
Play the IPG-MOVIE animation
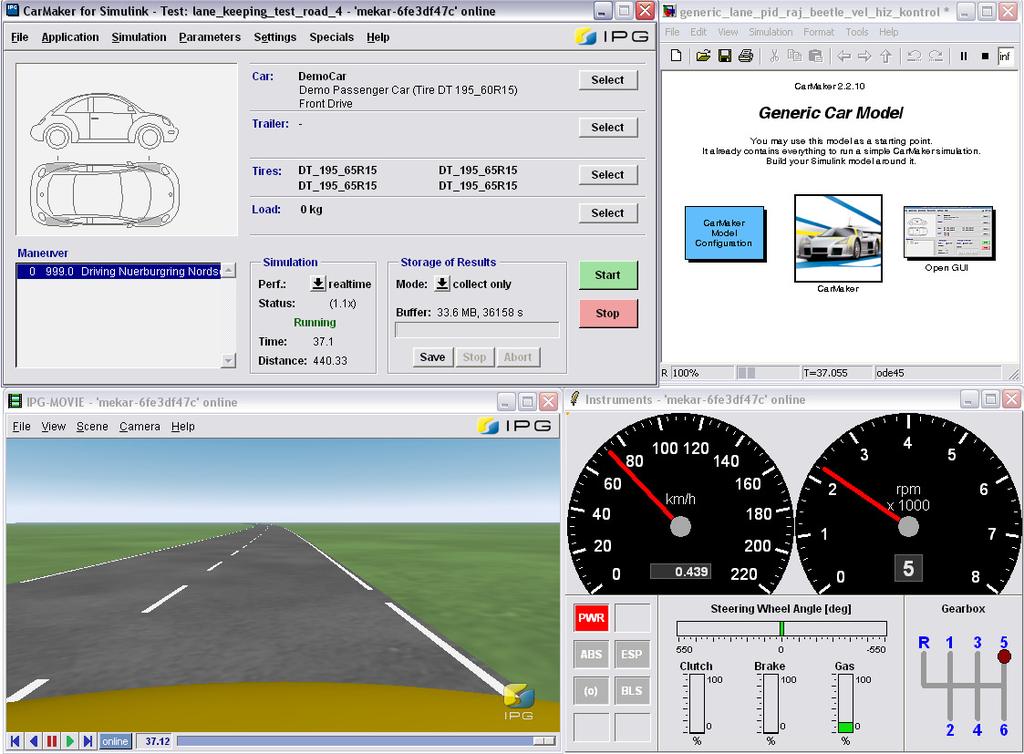tap(70, 741)
